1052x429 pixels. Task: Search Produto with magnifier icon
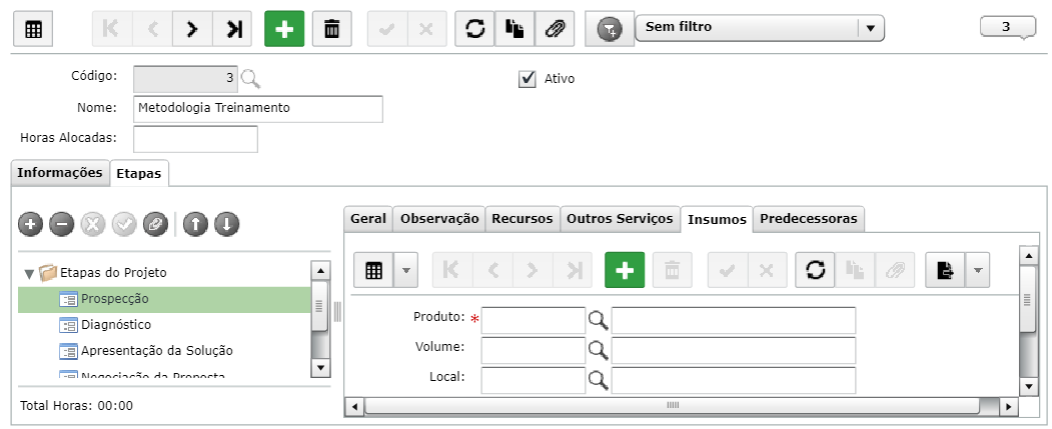coord(598,321)
